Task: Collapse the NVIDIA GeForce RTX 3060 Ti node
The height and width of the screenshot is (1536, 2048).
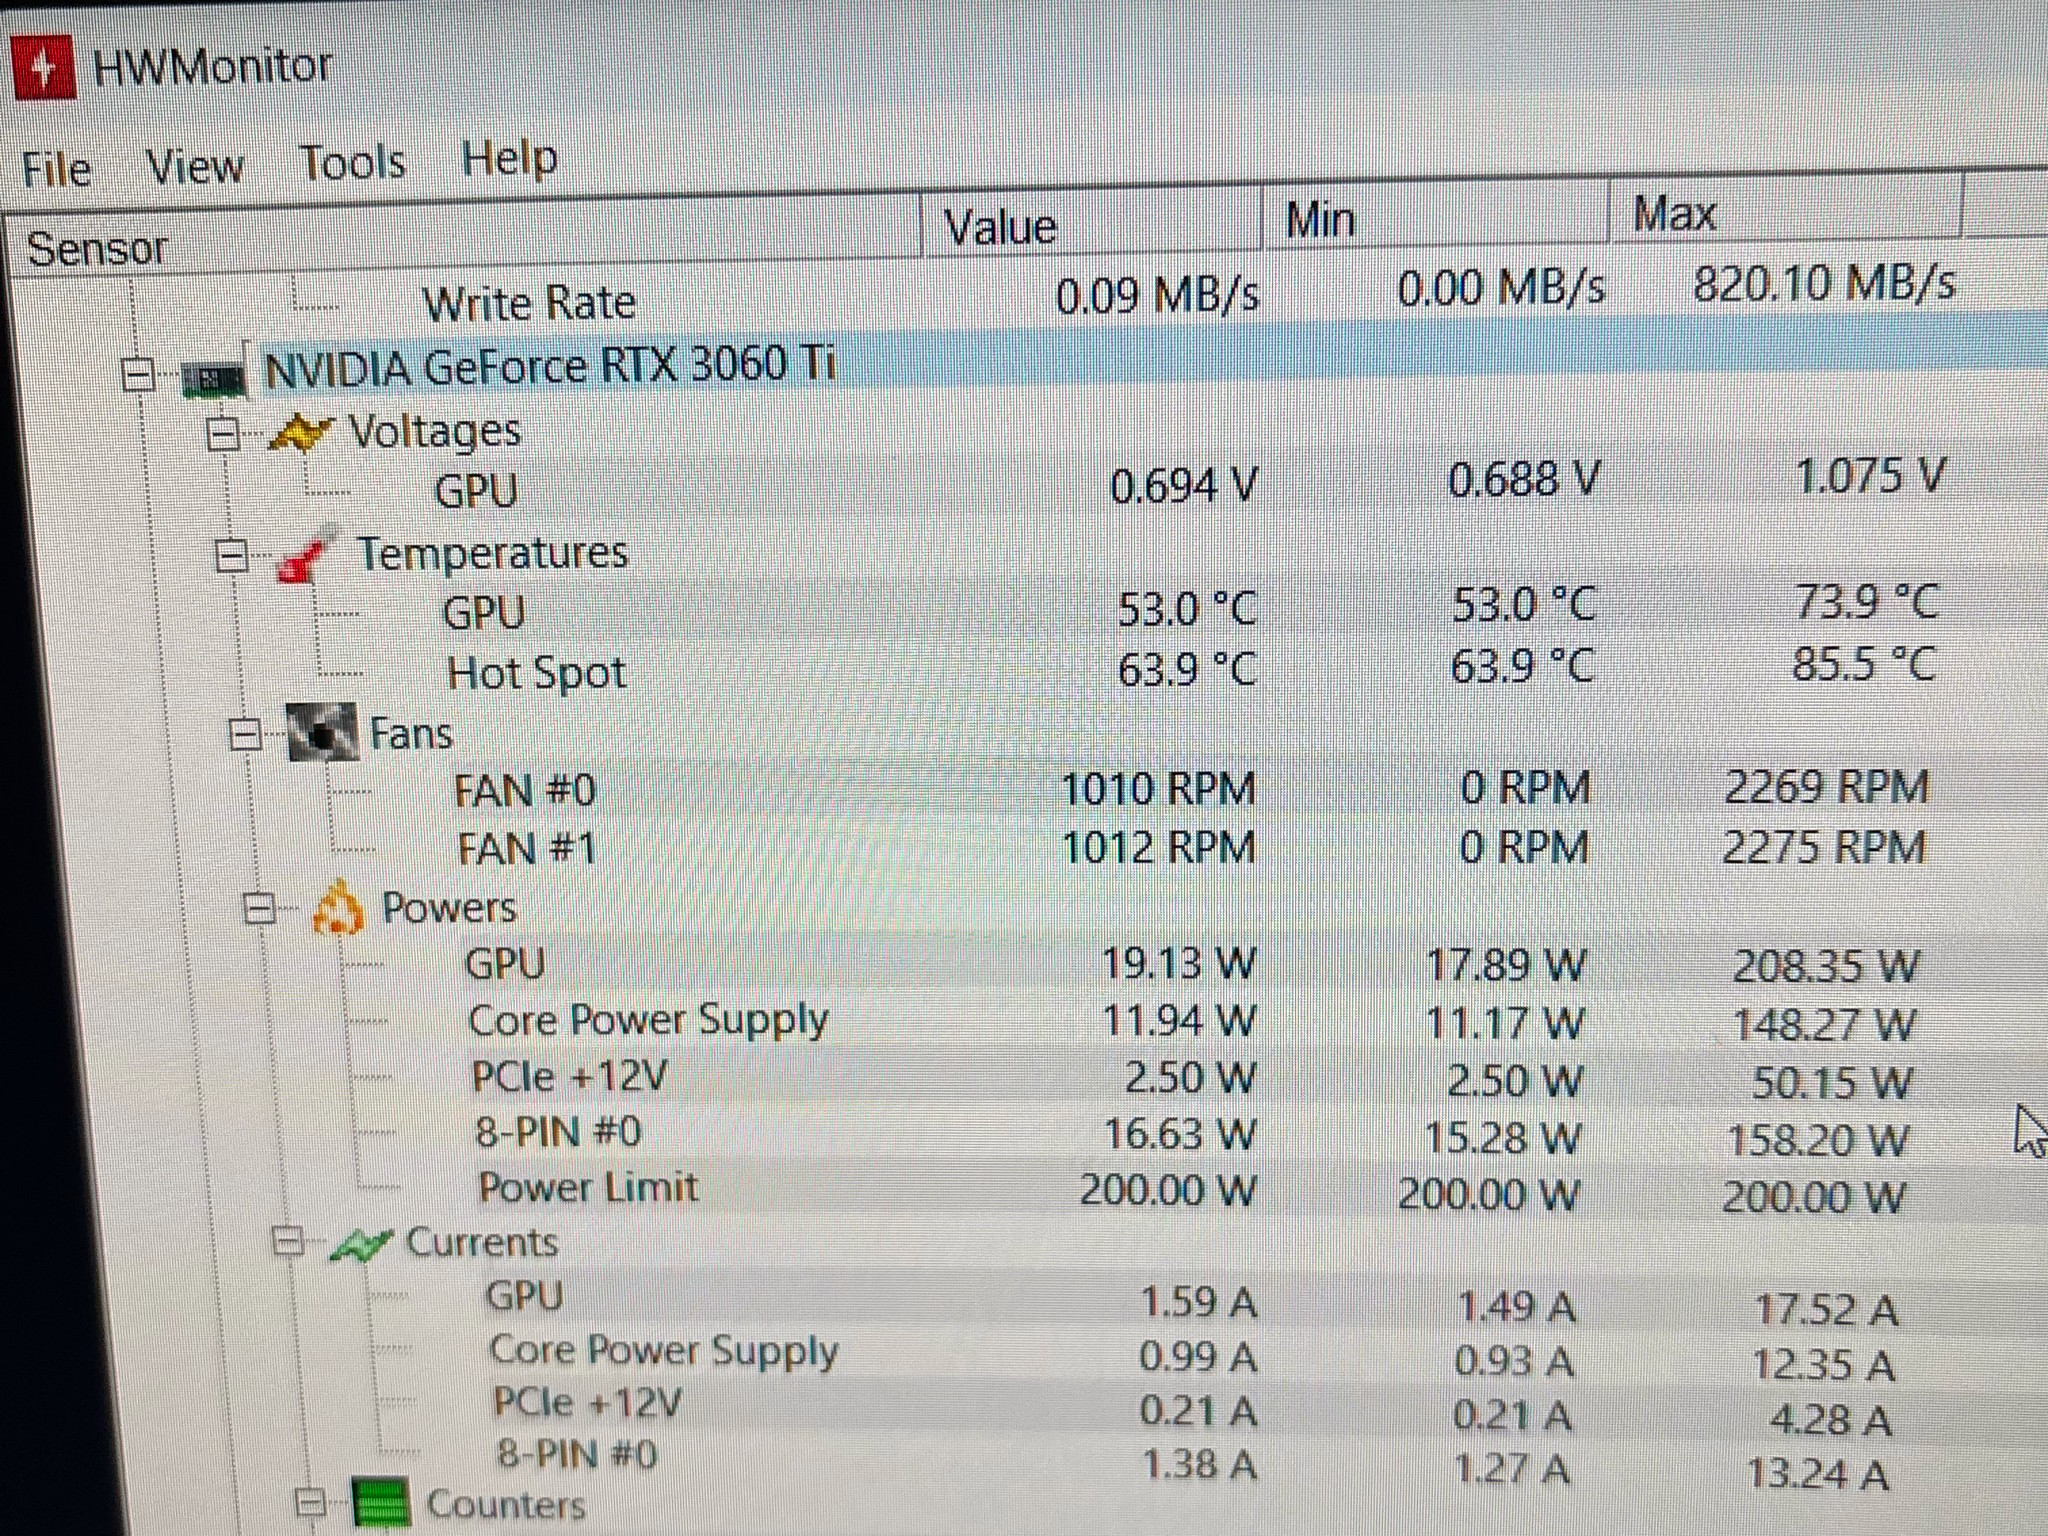Action: pos(140,376)
